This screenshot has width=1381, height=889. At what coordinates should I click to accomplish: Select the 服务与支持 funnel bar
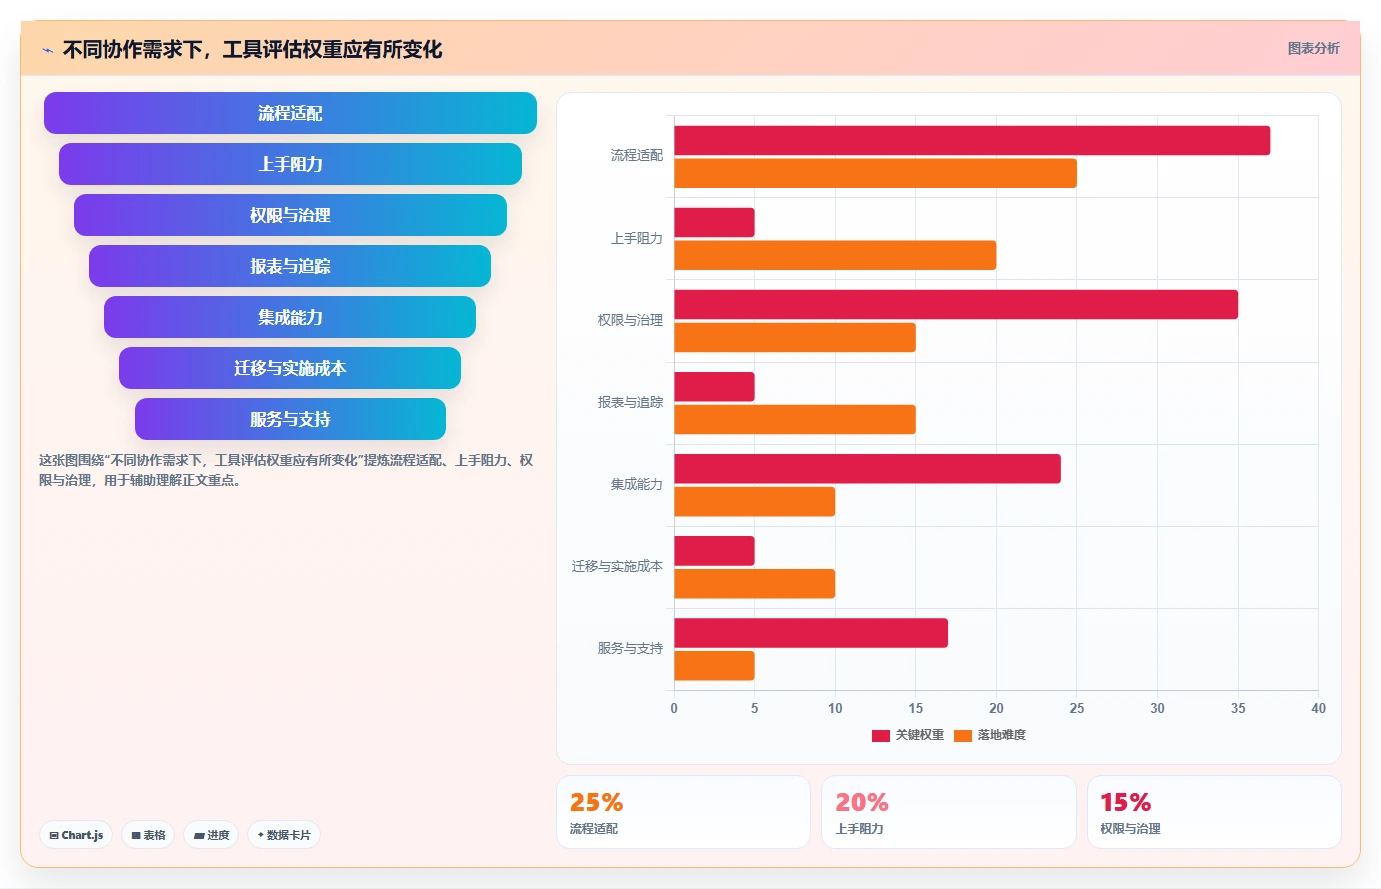(x=290, y=419)
